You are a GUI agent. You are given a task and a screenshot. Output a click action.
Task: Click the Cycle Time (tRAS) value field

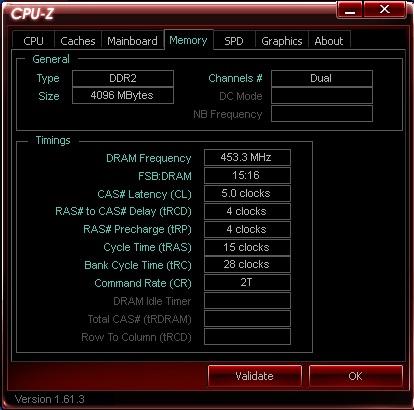click(247, 247)
